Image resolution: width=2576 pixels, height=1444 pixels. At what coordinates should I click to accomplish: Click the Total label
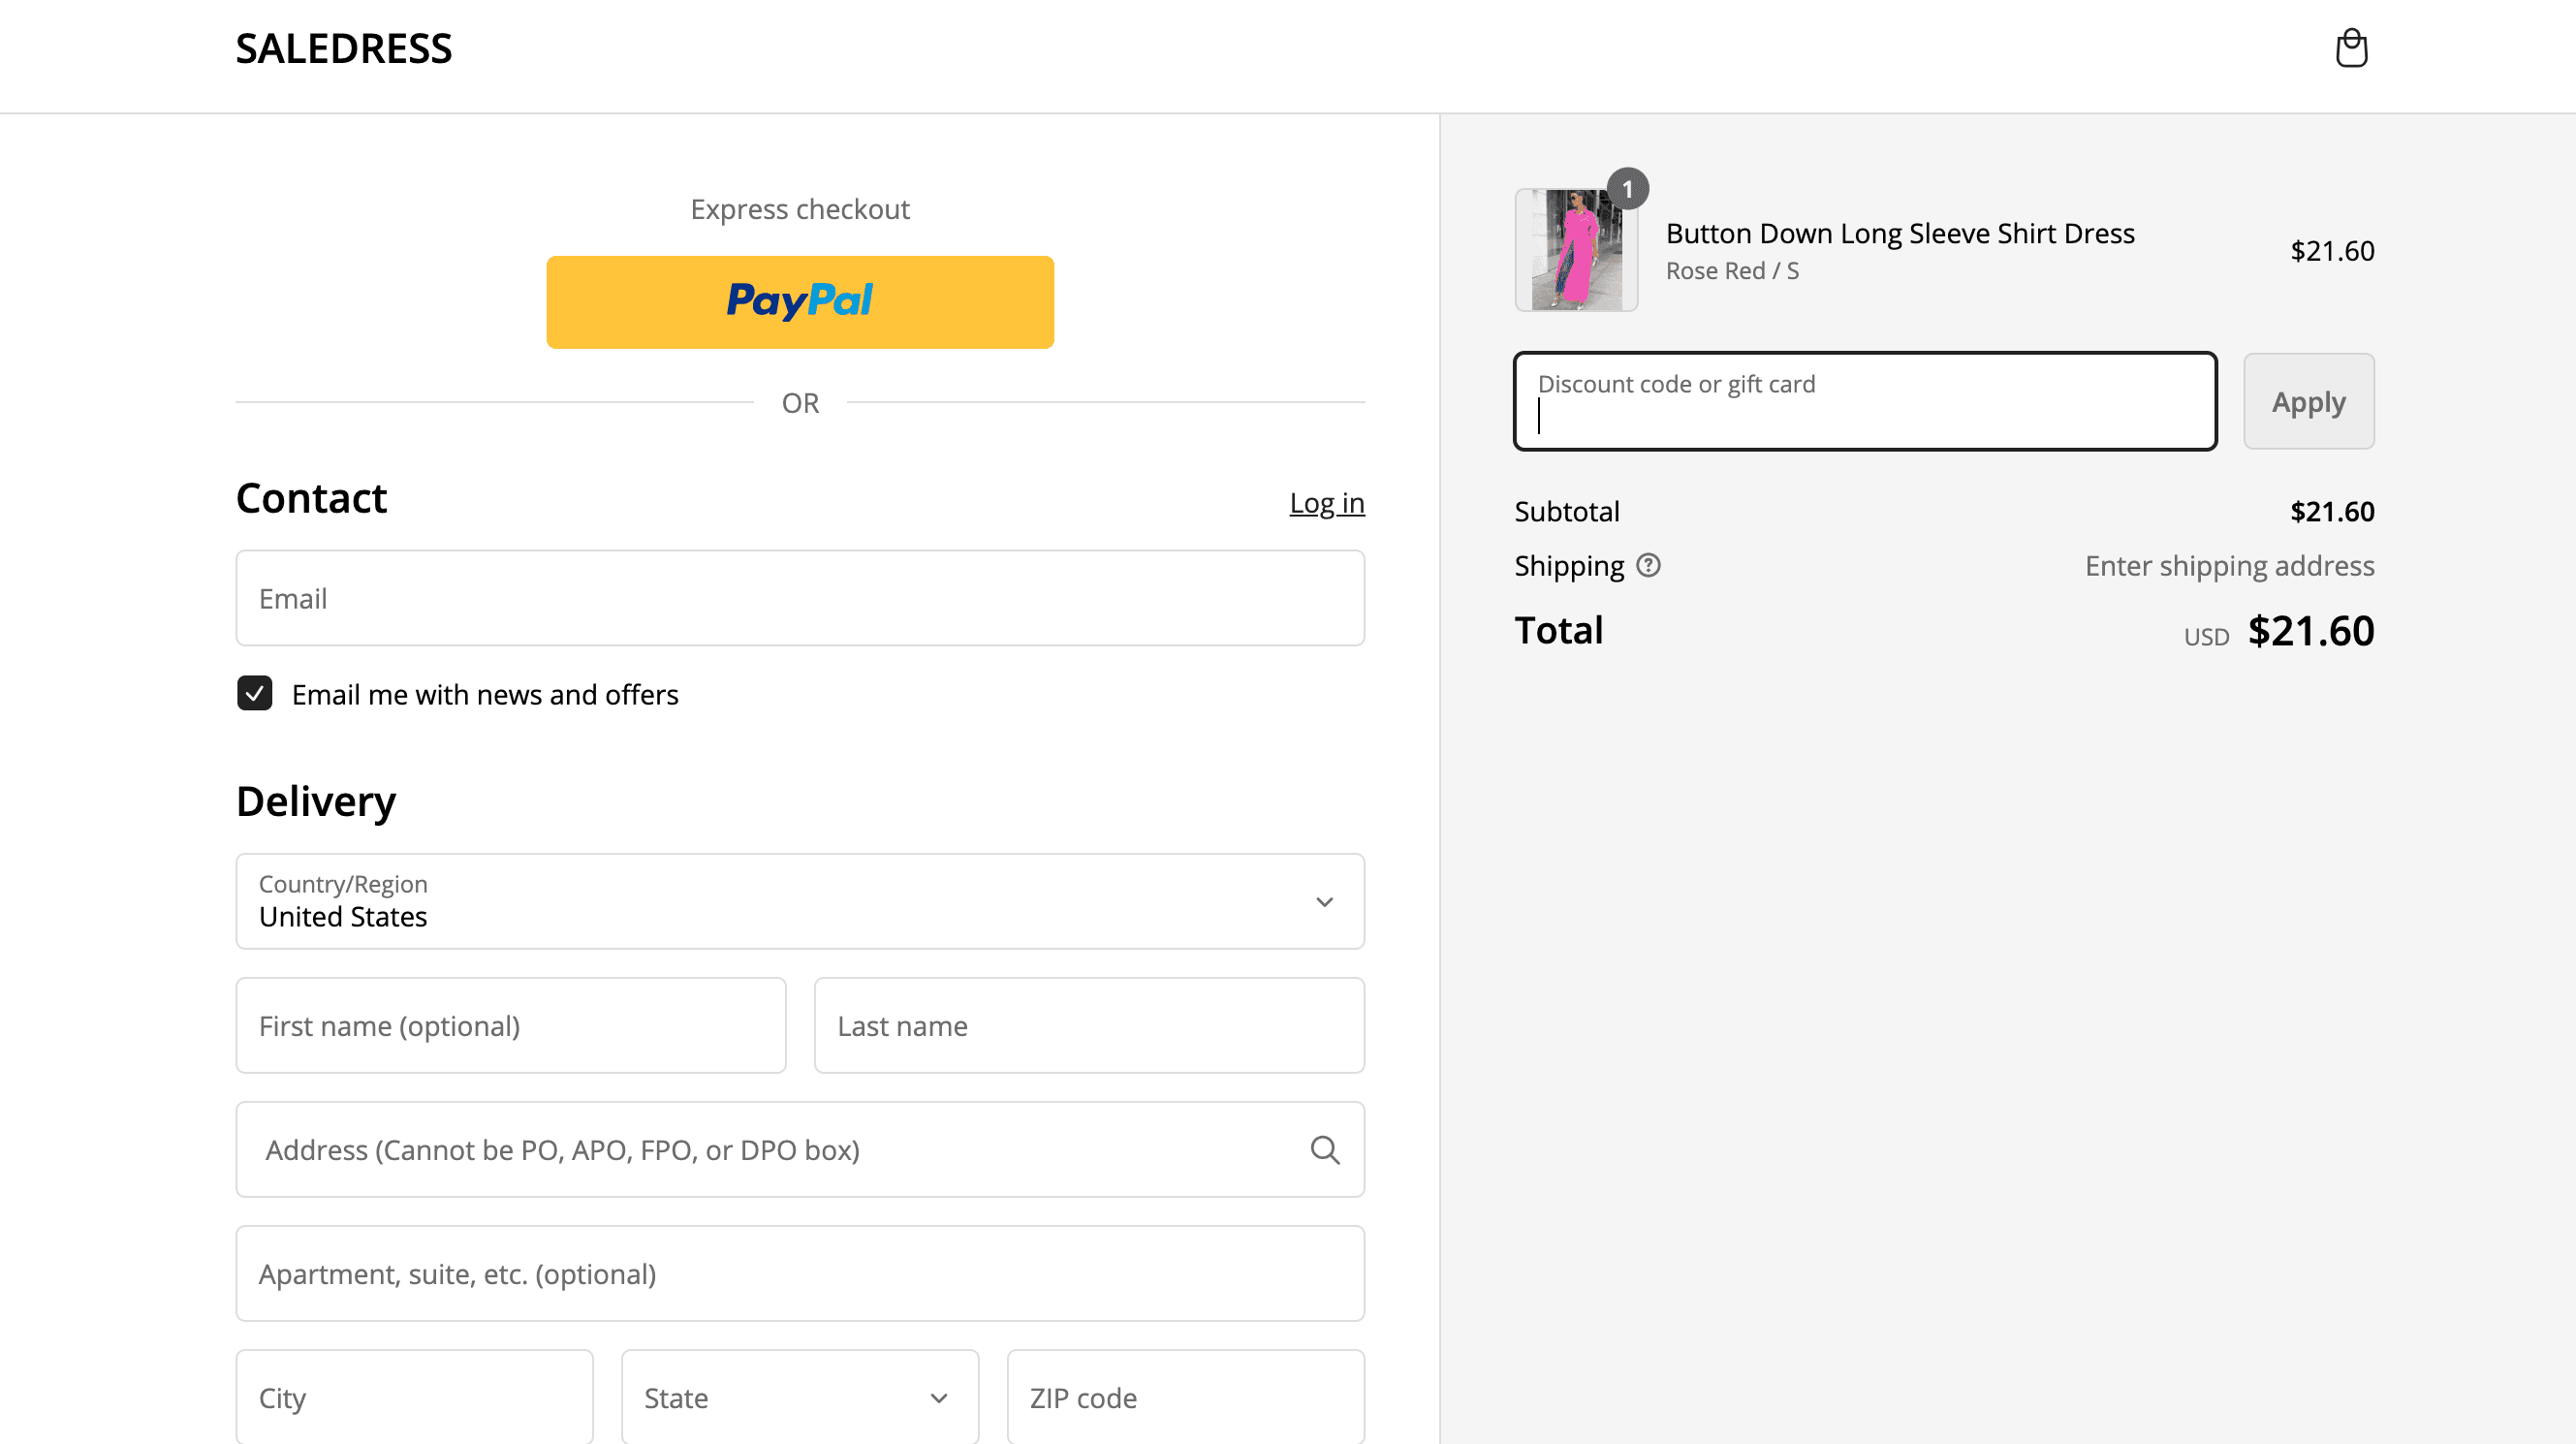(1558, 631)
